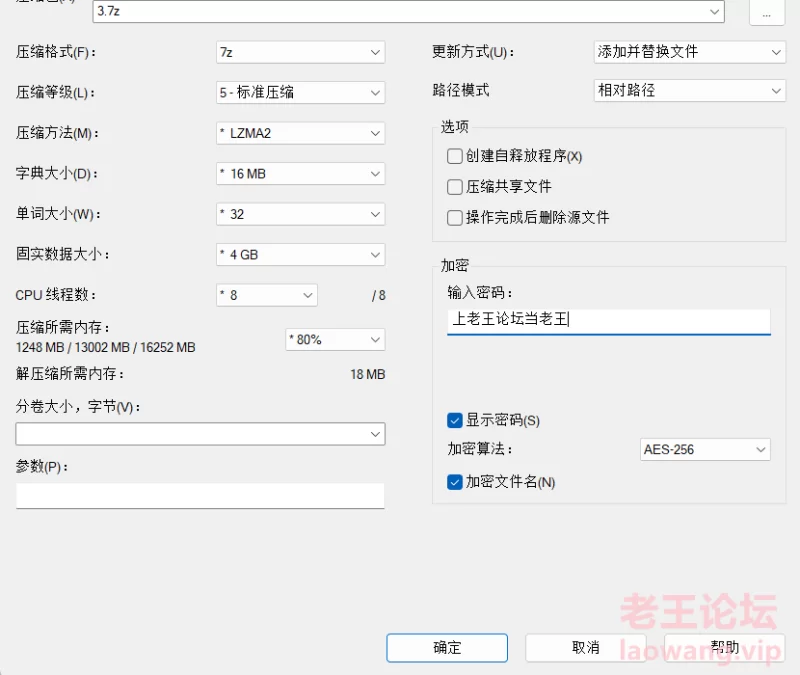Open the 分卷大小 combo box
The image size is (800, 675).
[200, 434]
